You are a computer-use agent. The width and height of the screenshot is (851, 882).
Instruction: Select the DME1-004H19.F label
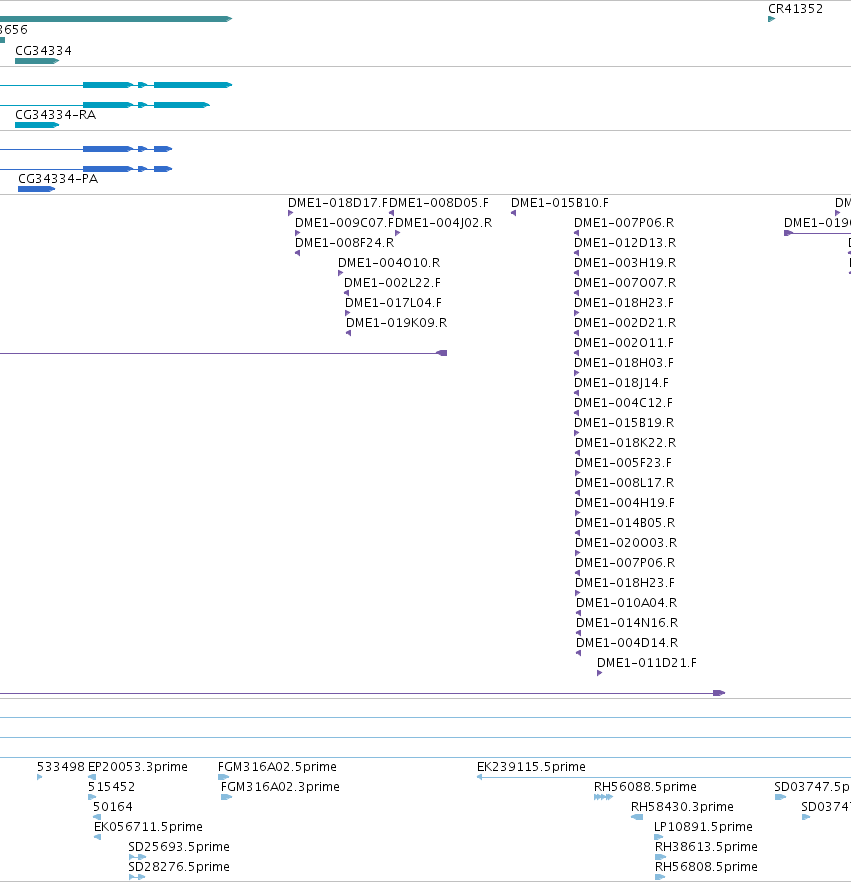[x=625, y=503]
